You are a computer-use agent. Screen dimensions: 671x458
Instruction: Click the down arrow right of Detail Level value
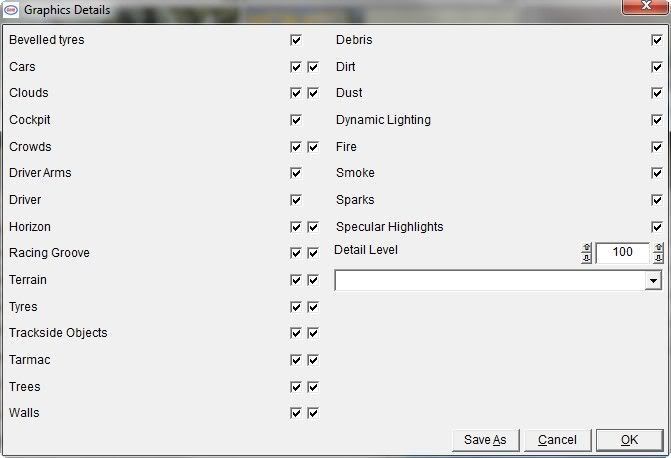[x=658, y=258]
